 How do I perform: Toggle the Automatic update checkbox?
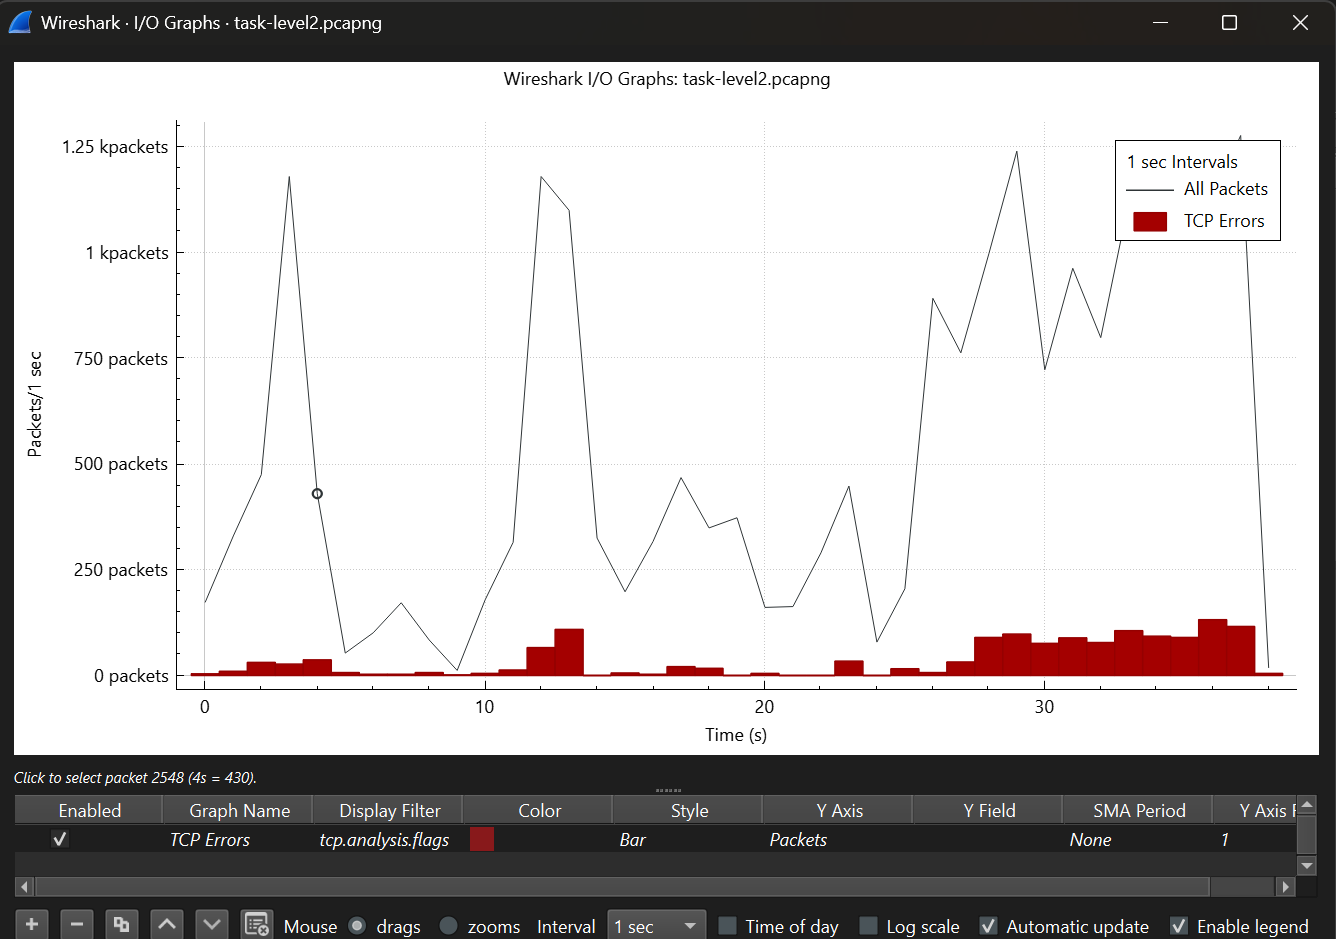click(x=988, y=926)
